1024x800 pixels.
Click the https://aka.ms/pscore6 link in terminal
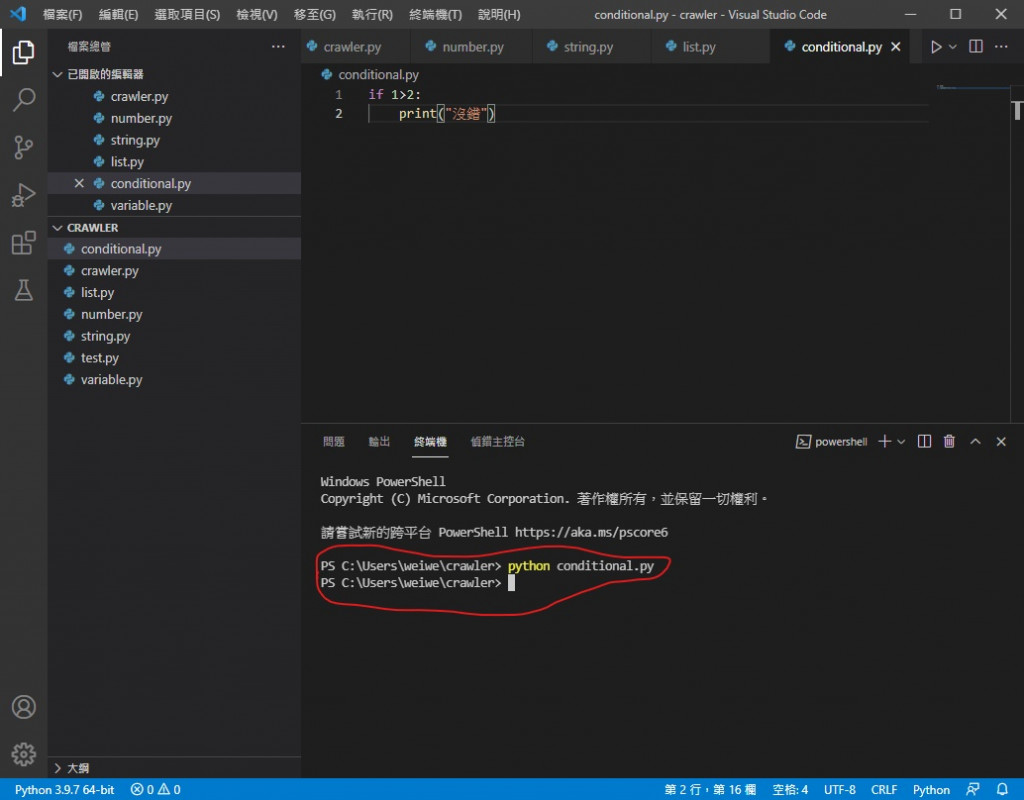pos(591,532)
